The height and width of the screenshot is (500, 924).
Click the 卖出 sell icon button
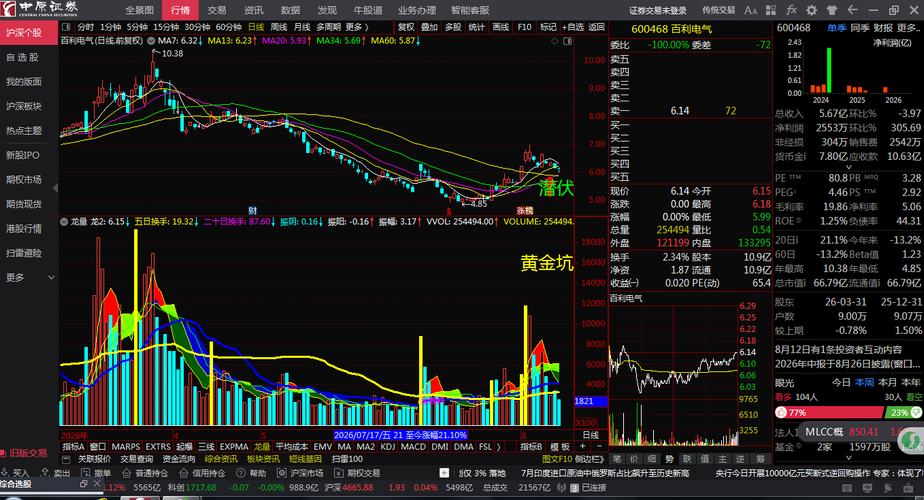click(x=54, y=473)
